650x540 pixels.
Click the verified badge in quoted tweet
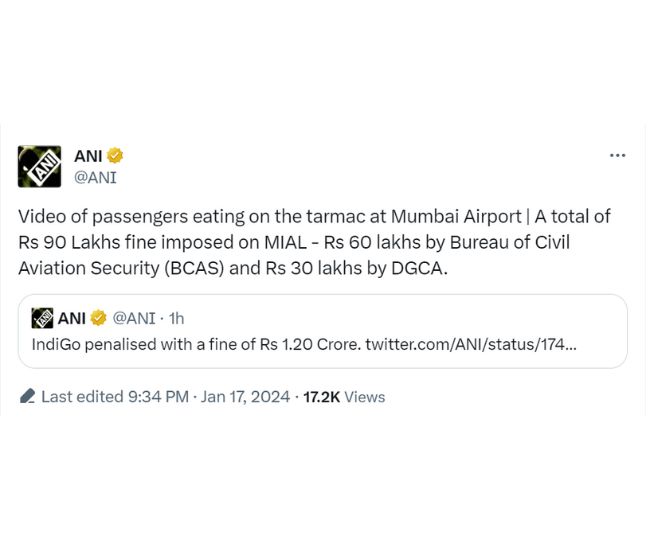coord(99,318)
